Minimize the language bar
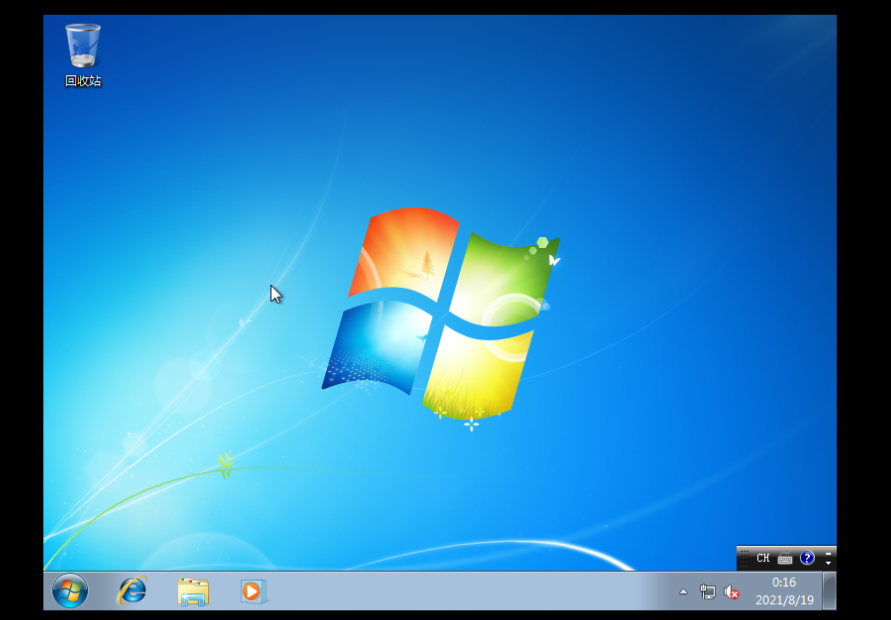Image resolution: width=891 pixels, height=620 pixels. [x=828, y=553]
